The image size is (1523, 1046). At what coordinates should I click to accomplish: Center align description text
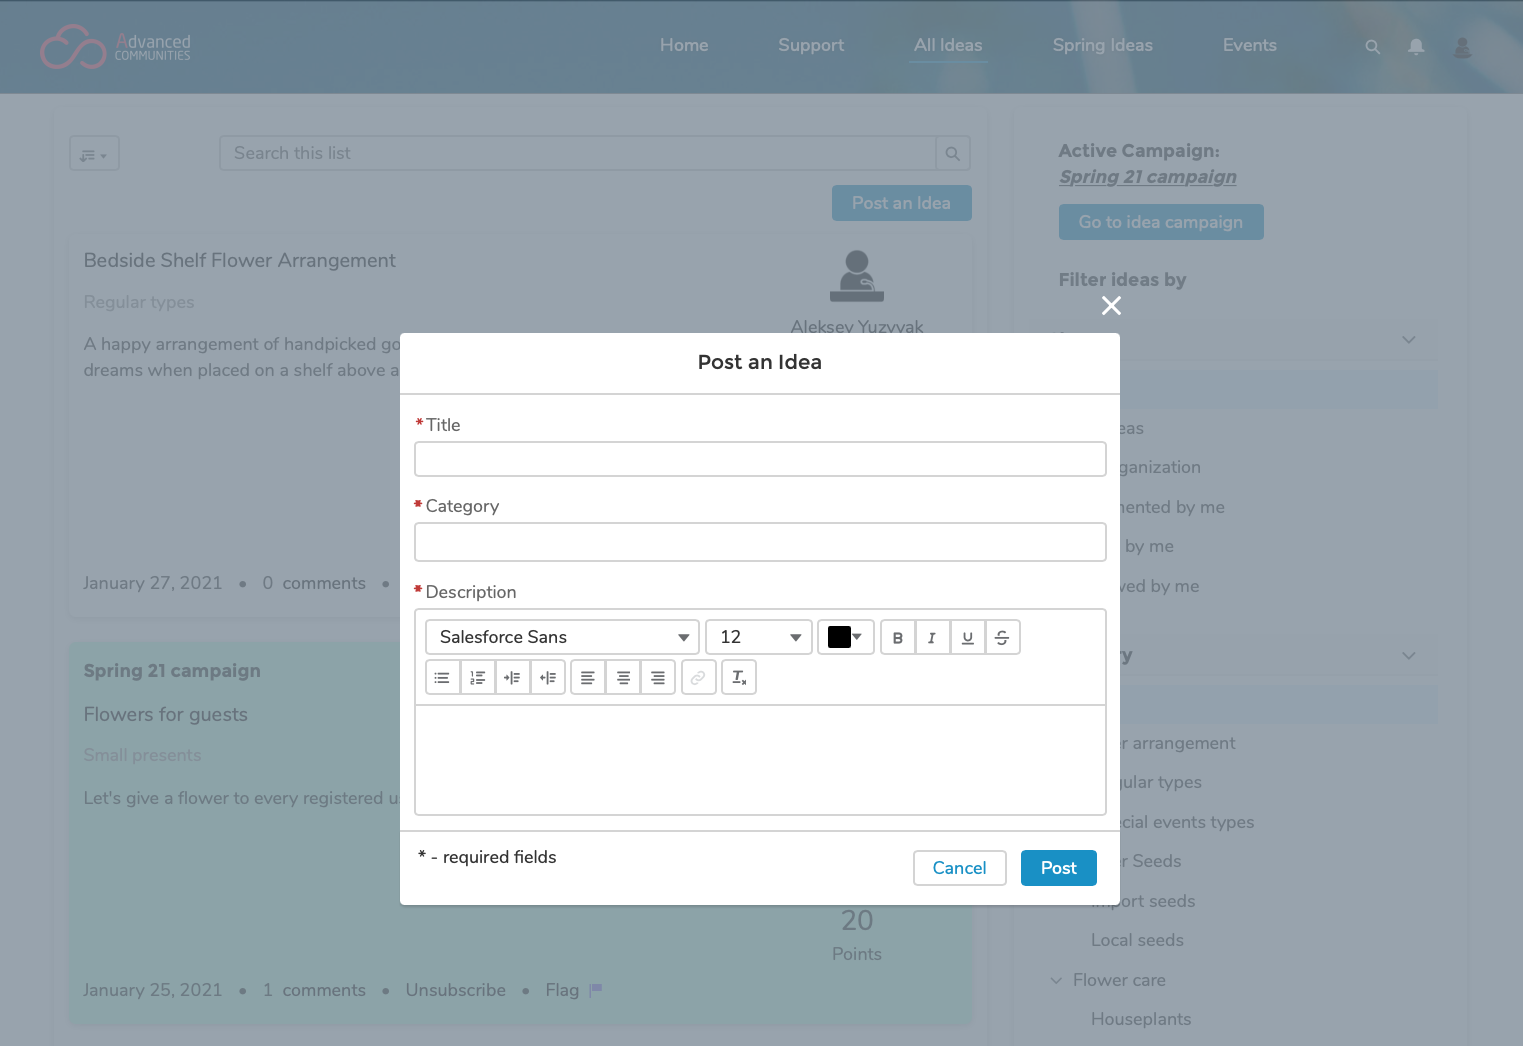623,677
